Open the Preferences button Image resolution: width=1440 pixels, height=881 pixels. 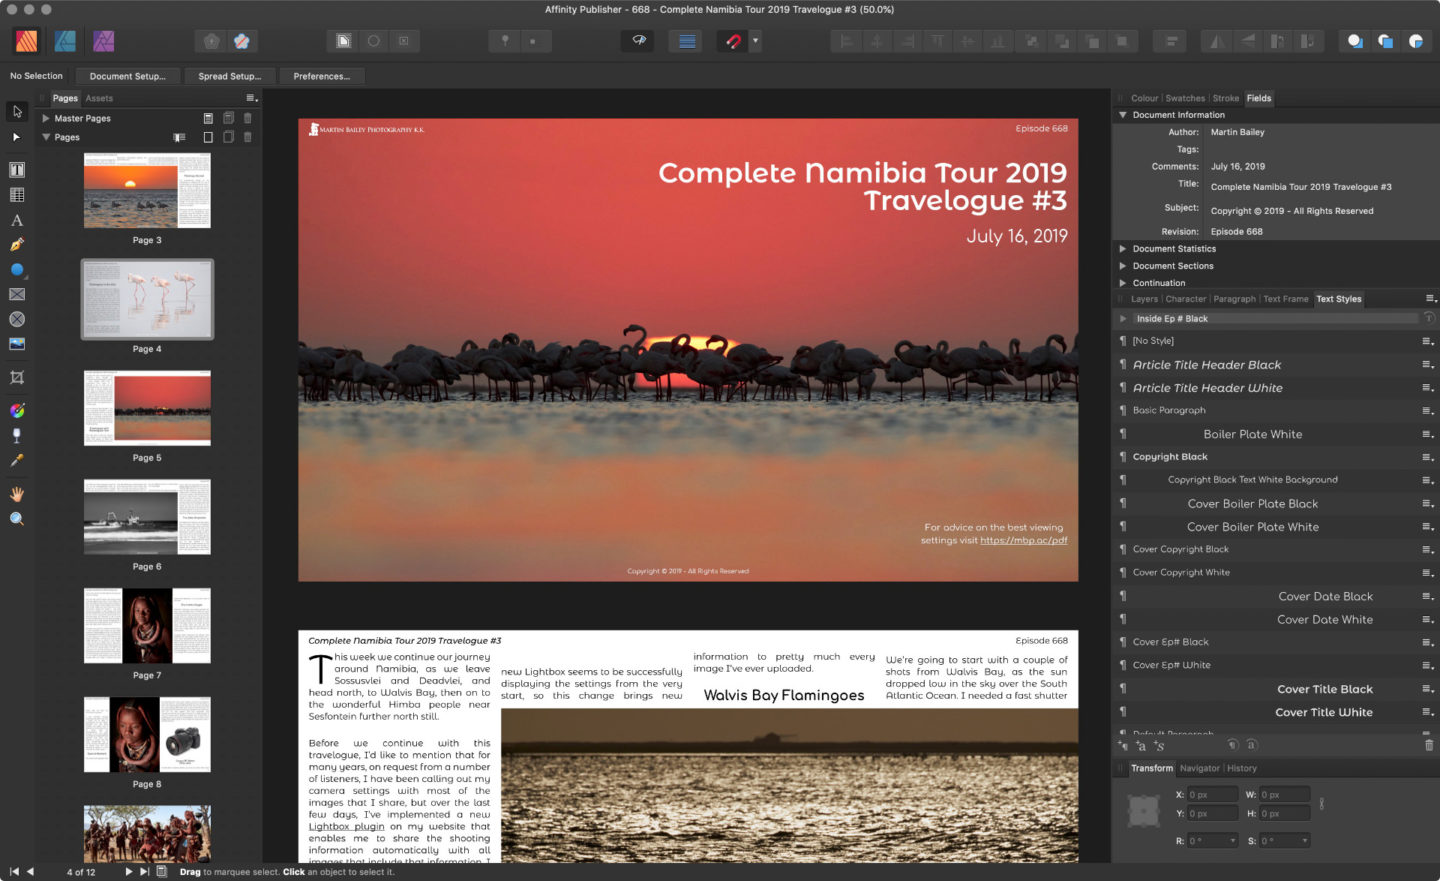coord(321,76)
